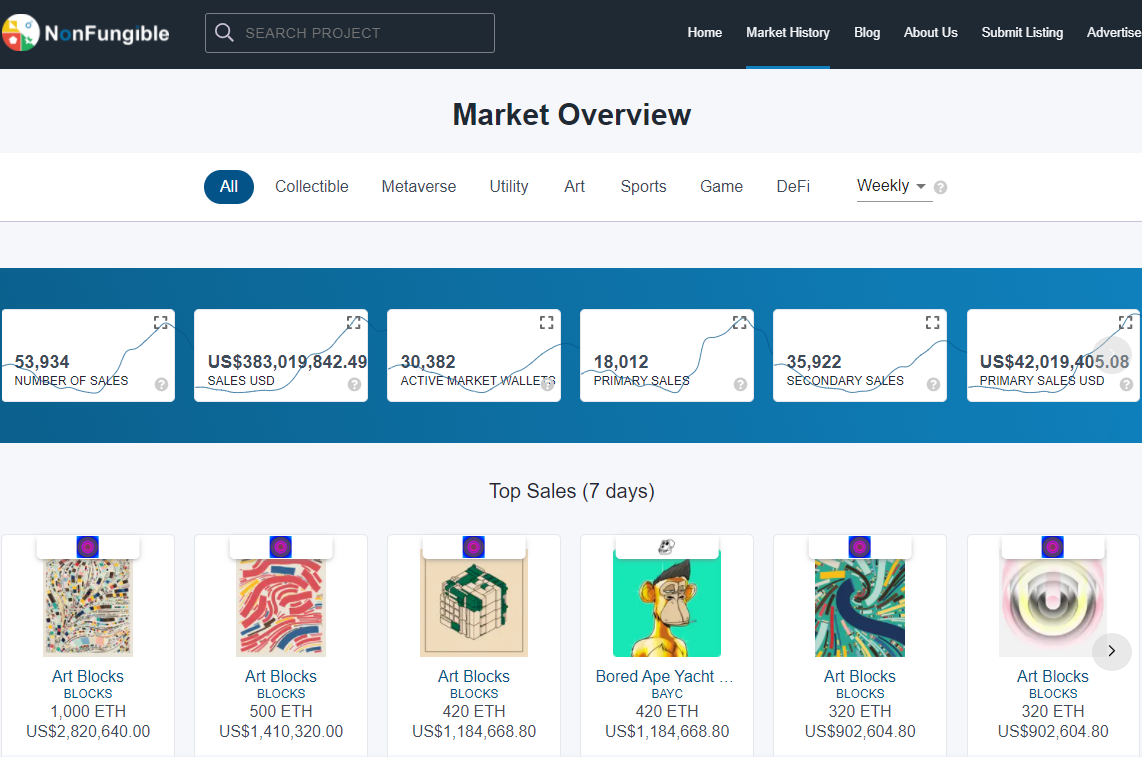Expand the Secondary Sales chart
1142x757 pixels.
pos(932,322)
